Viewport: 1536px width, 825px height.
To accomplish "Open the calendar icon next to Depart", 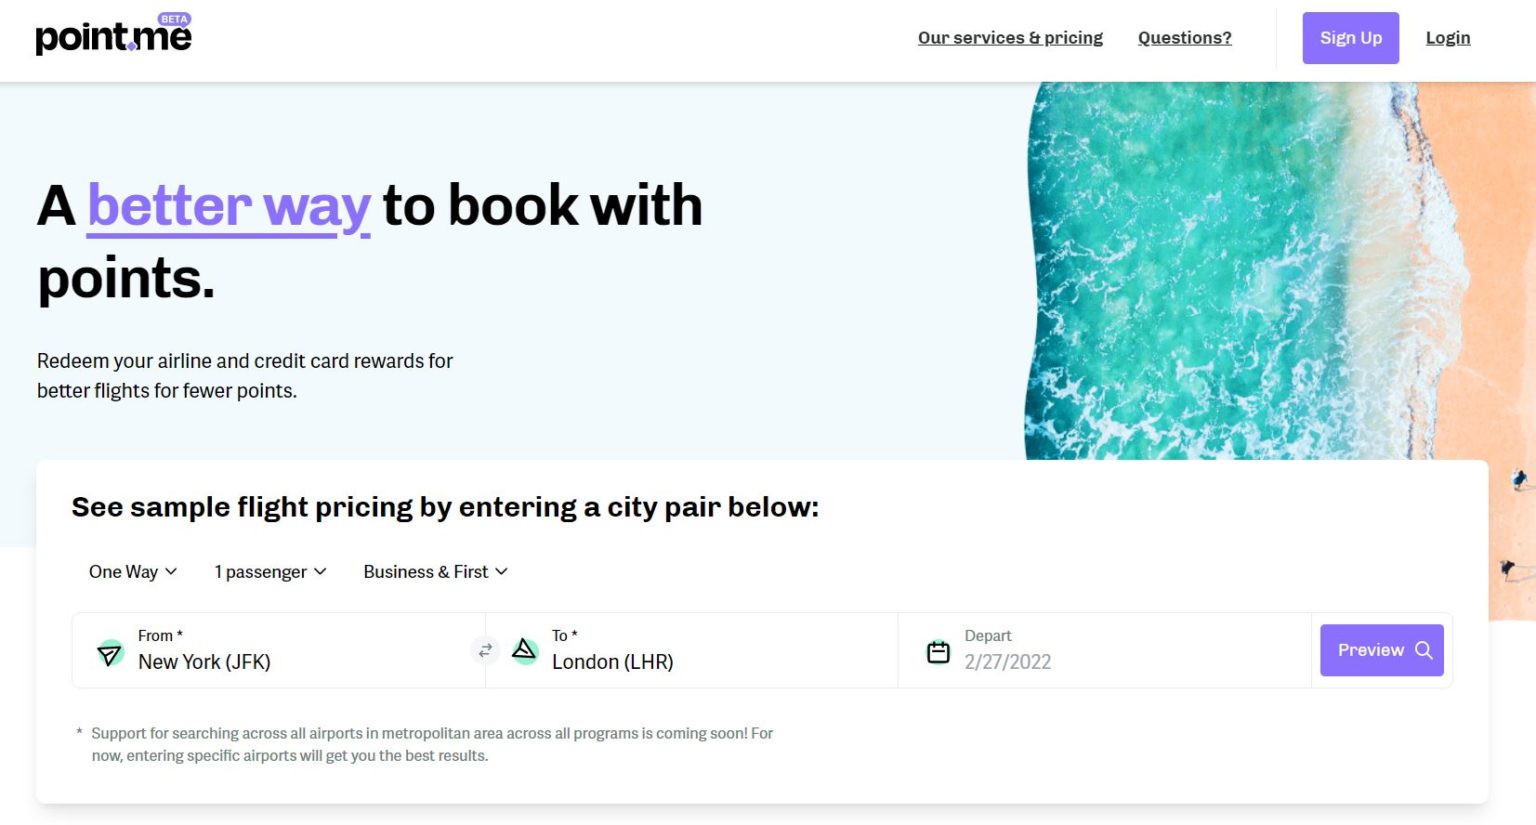I will click(937, 650).
